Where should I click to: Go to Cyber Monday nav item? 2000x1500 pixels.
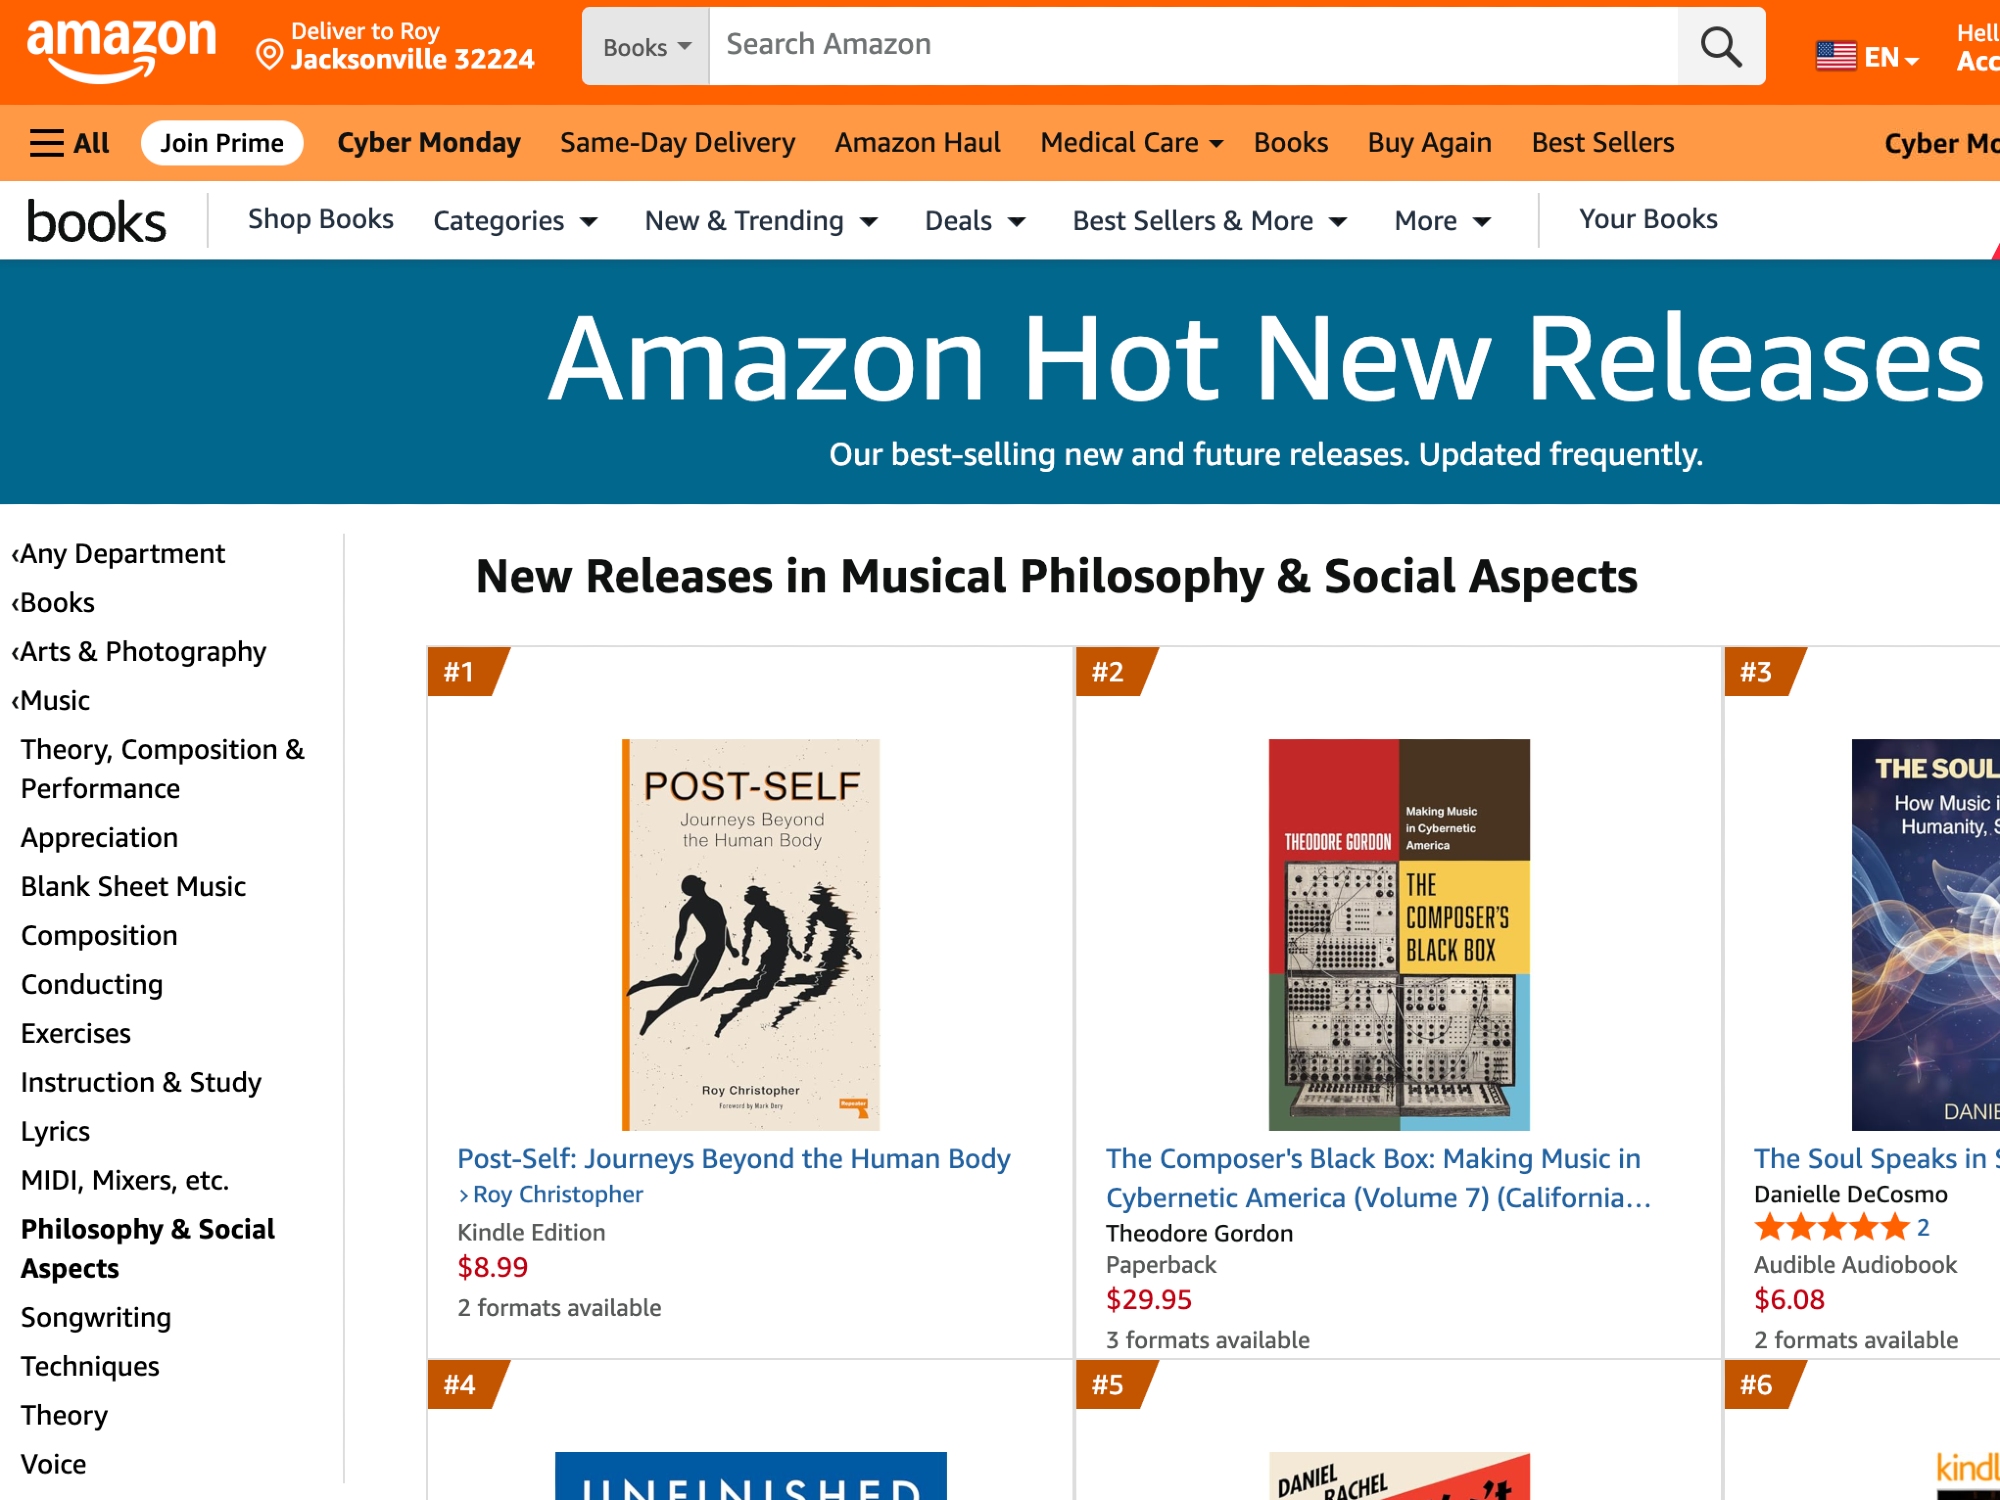coord(429,143)
